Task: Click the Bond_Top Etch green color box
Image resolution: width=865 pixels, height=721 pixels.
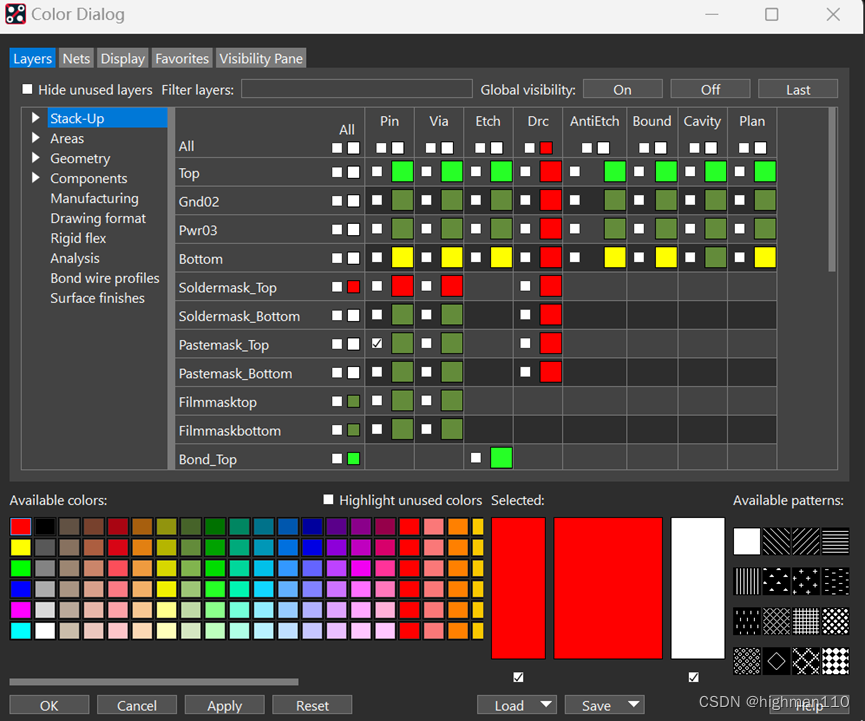Action: coord(501,459)
